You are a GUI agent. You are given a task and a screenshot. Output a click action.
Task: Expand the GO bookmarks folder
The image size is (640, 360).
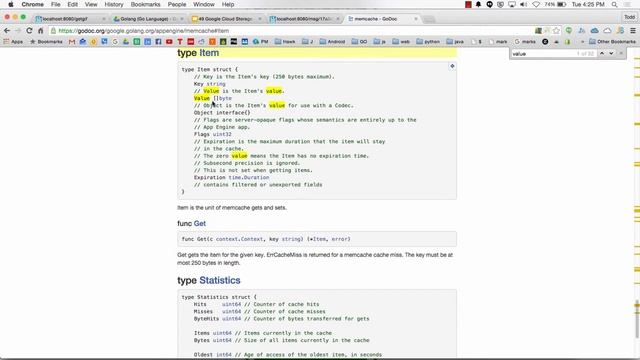point(359,42)
